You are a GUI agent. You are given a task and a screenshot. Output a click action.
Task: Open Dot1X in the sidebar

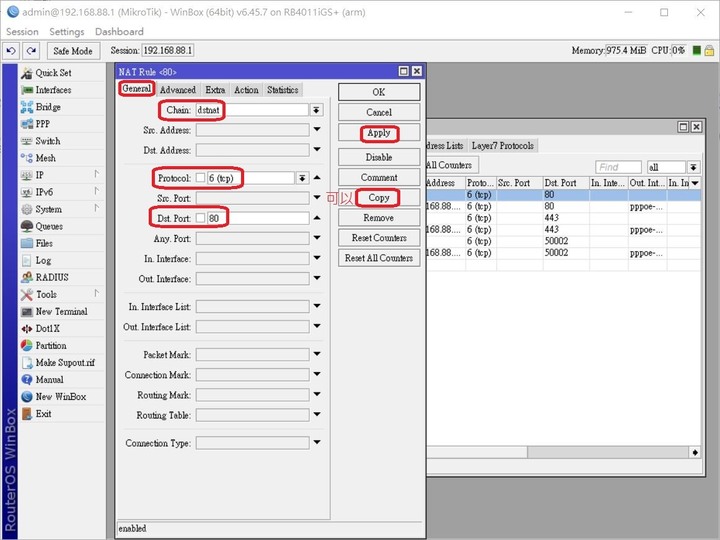(x=47, y=328)
